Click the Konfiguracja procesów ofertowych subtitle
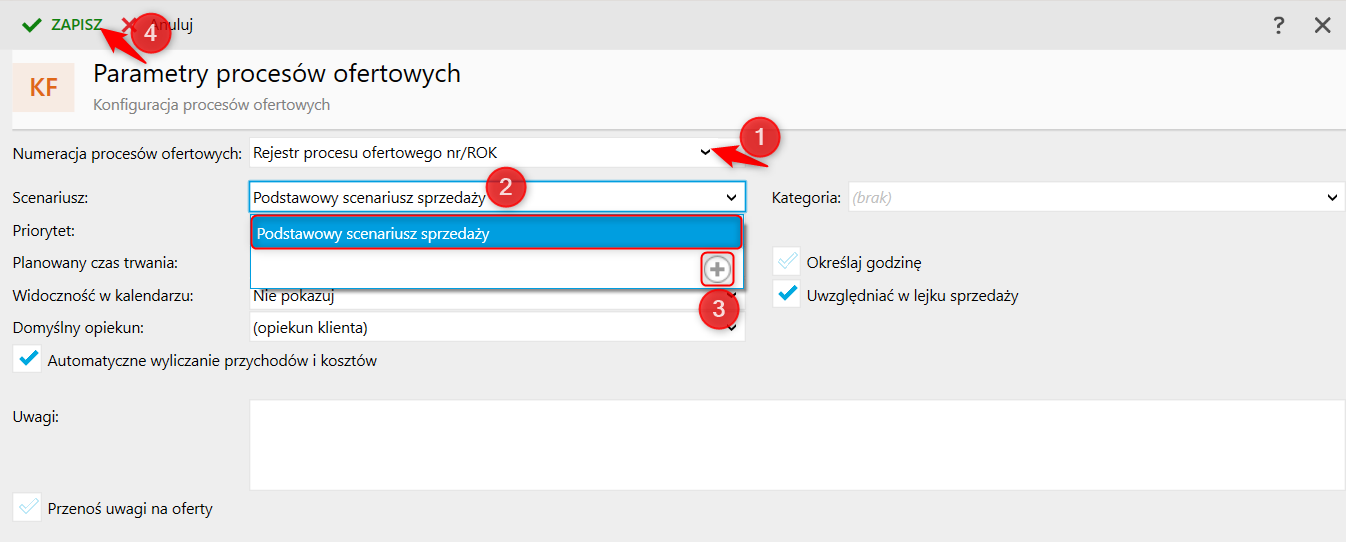 (x=211, y=104)
